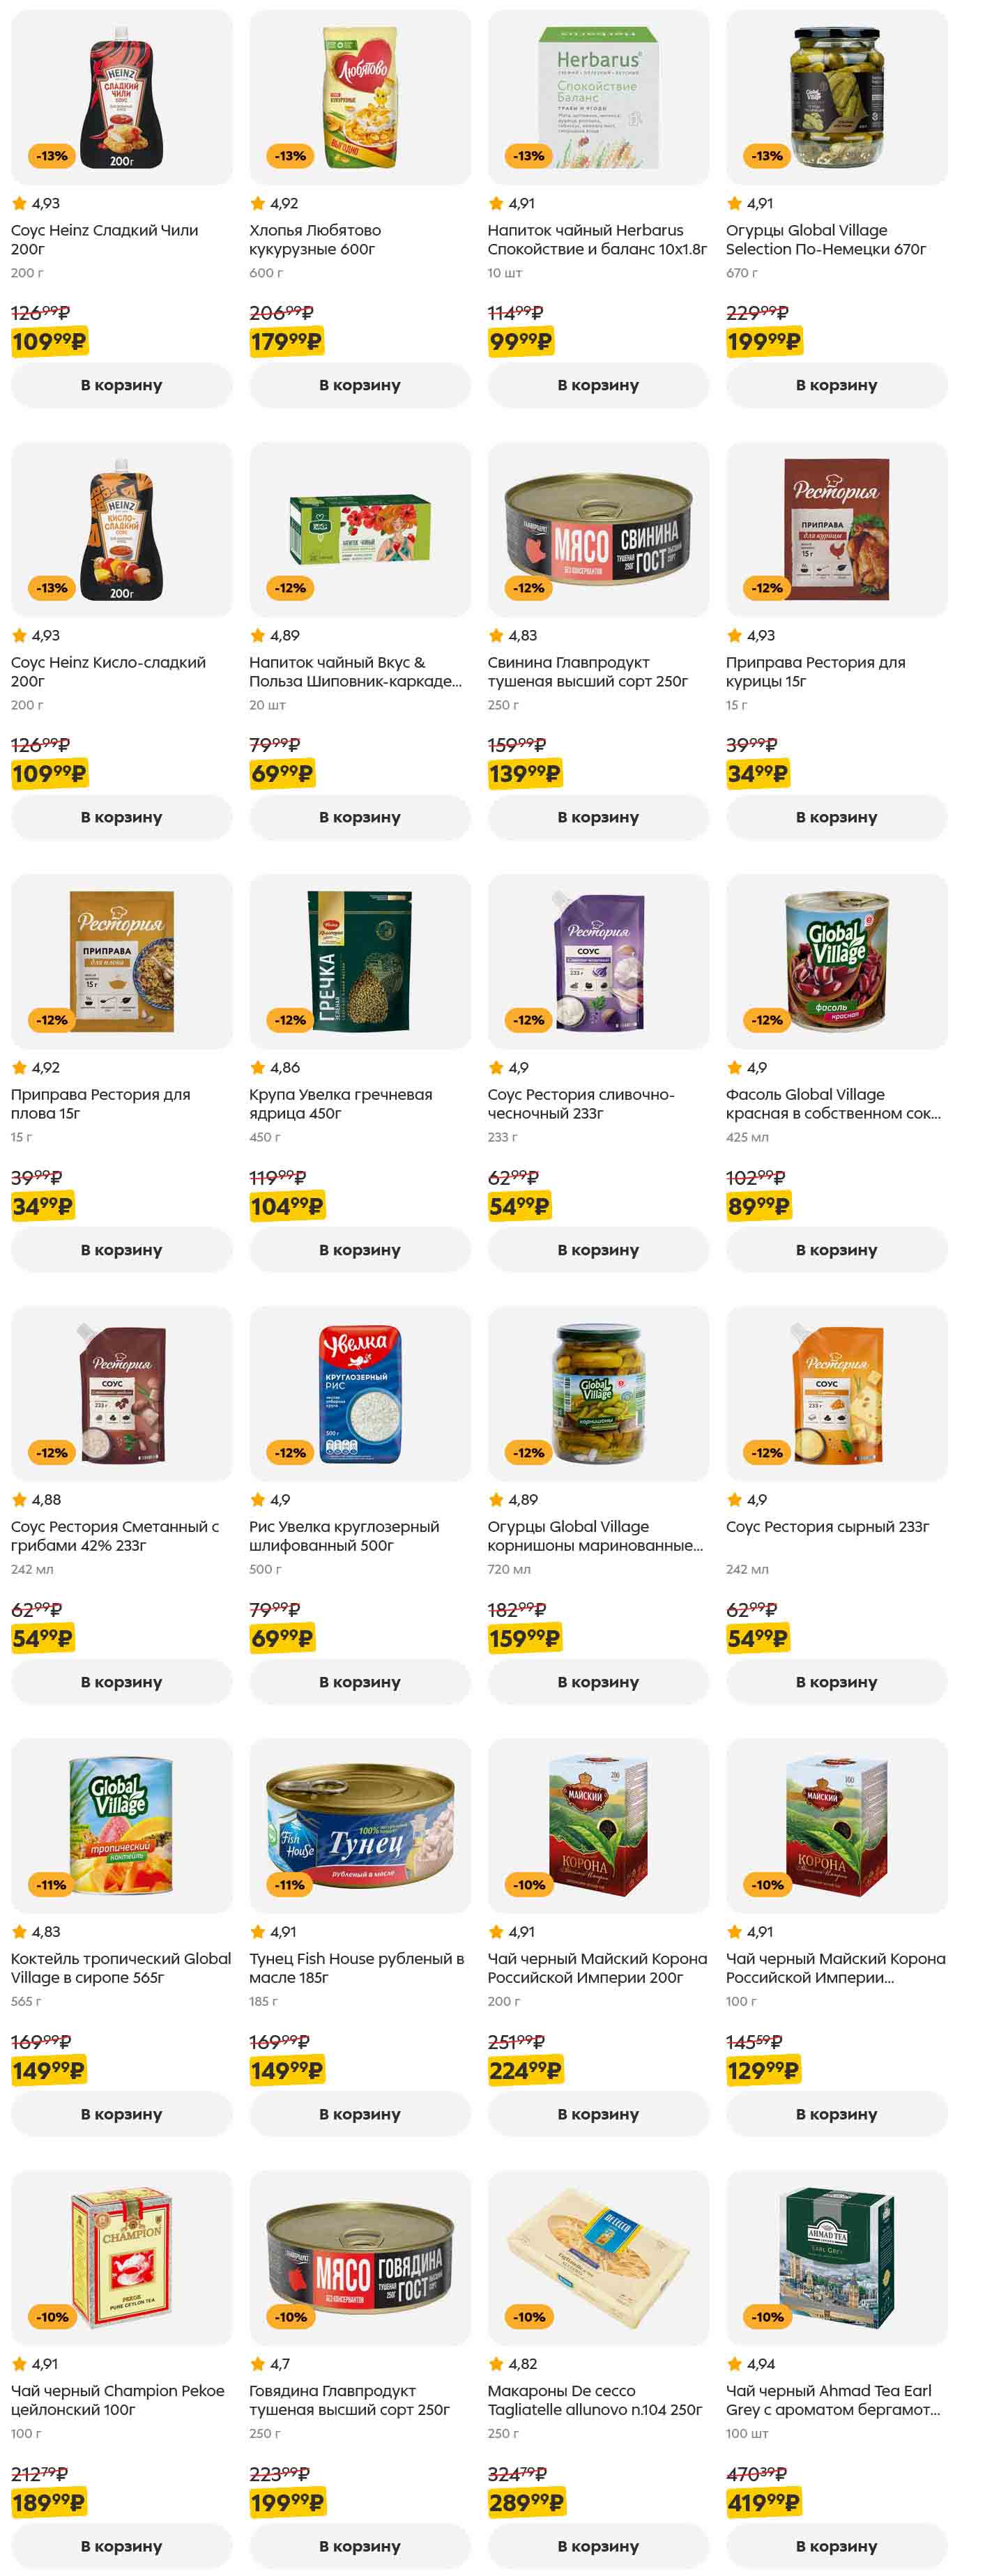This screenshot has width=985, height=2576.
Task: Click the star icon beside the Свинина Главпродукт rating
Action: 496,635
